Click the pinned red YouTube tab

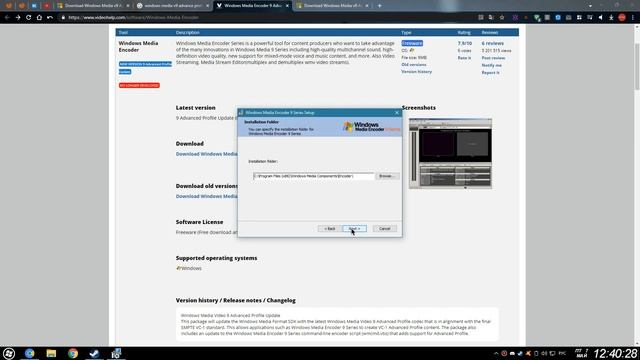click(x=47, y=6)
